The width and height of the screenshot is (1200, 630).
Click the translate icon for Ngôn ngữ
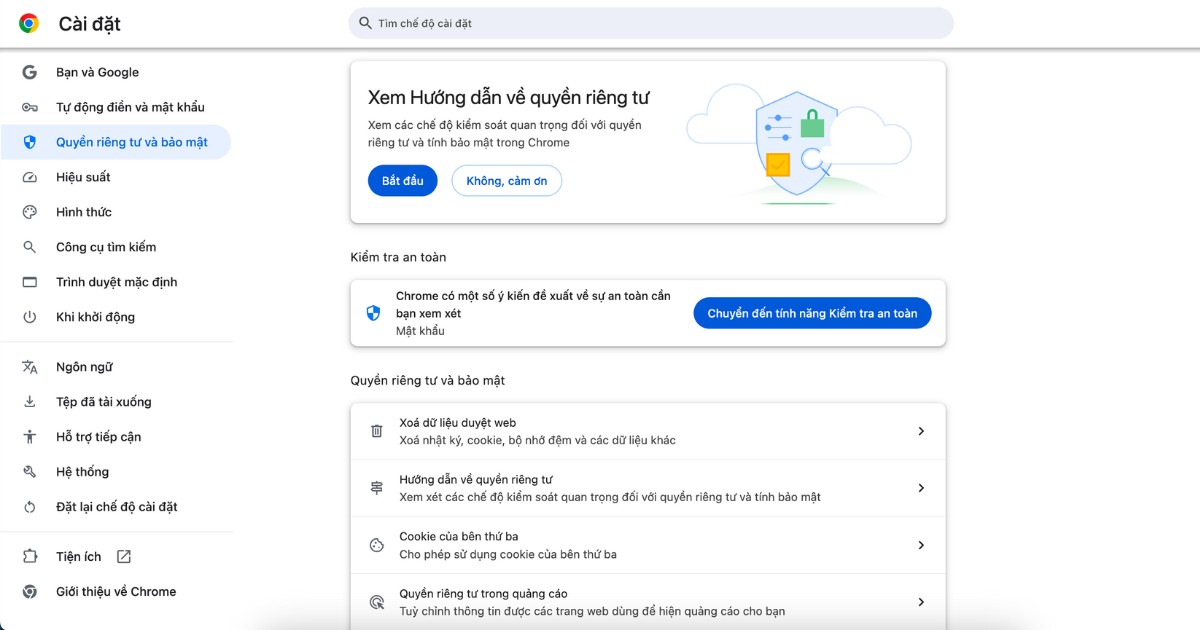click(x=30, y=367)
